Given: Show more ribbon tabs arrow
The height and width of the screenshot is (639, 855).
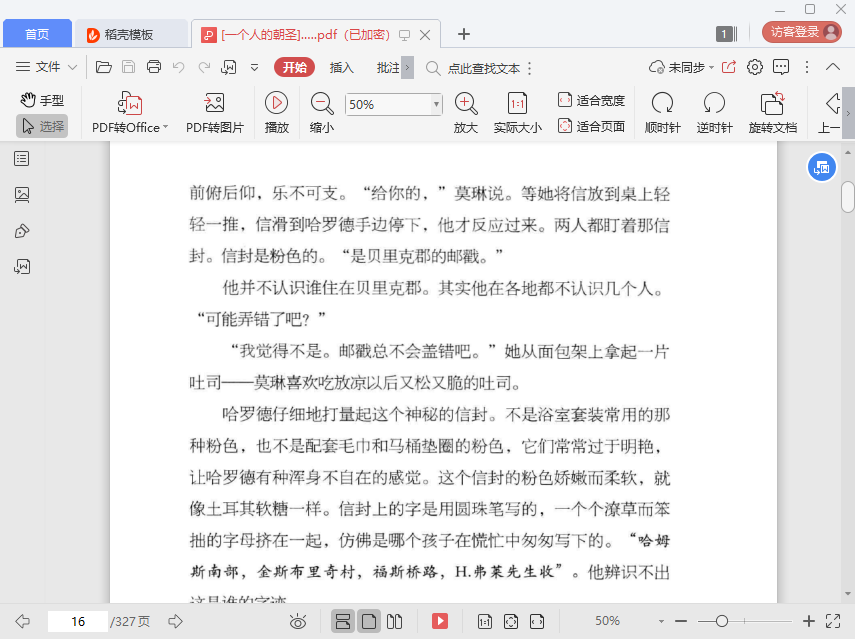Looking at the screenshot, I should click(407, 68).
